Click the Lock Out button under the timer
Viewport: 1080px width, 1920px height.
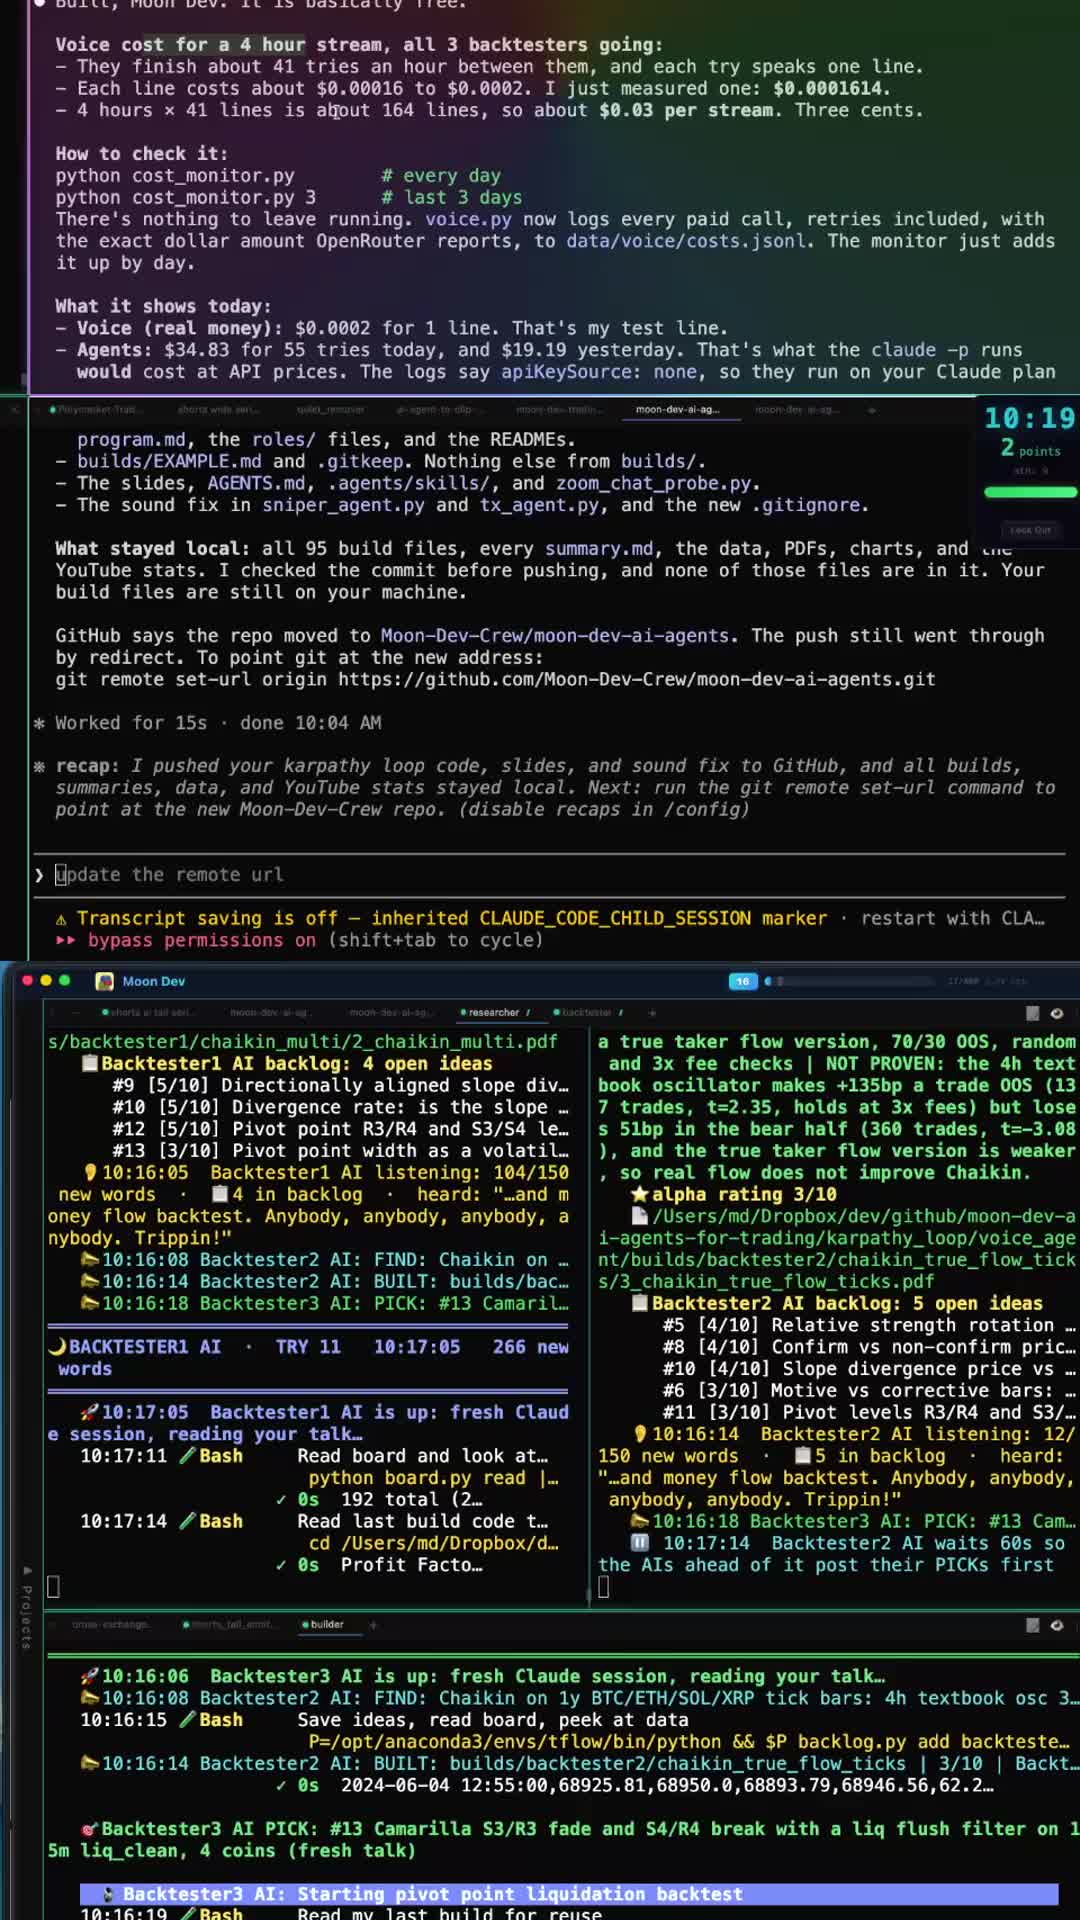(1030, 530)
